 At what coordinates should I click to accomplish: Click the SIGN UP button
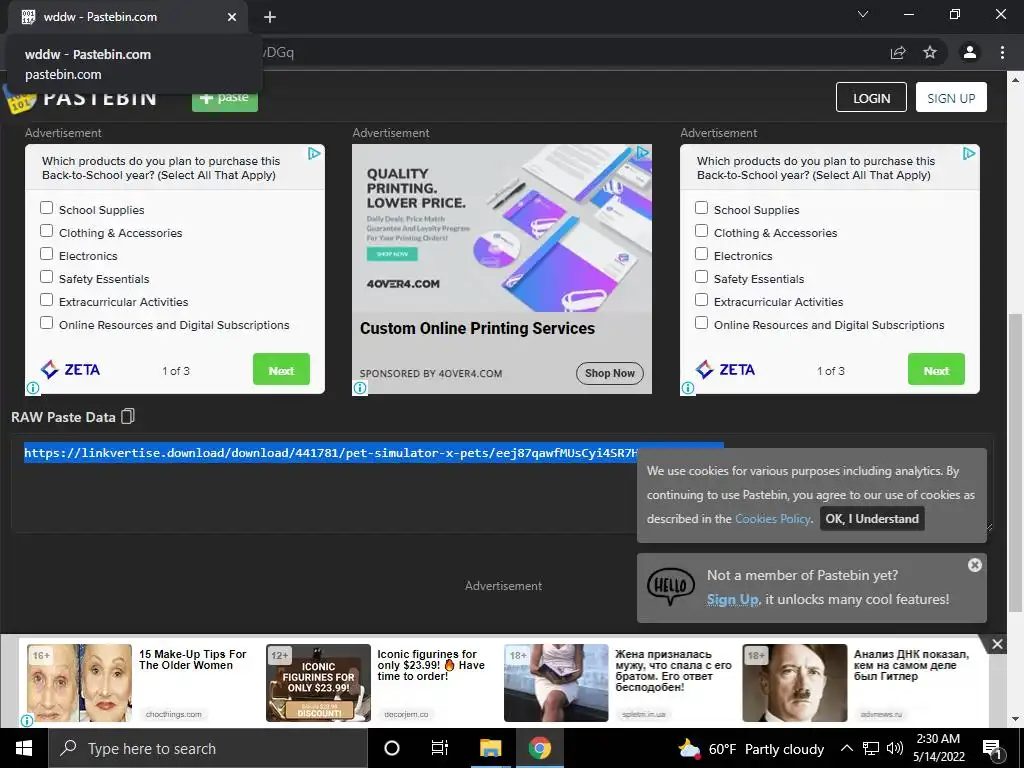pos(951,97)
